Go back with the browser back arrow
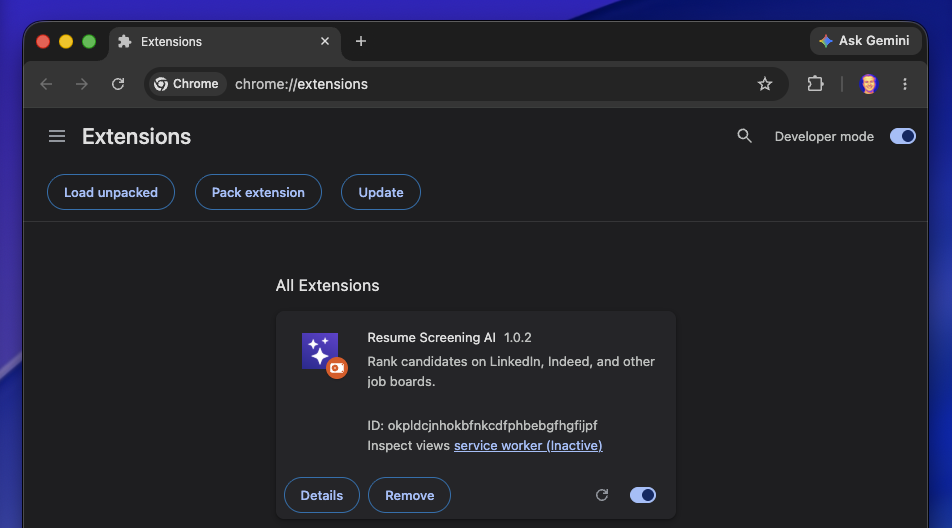952x528 pixels. (46, 84)
